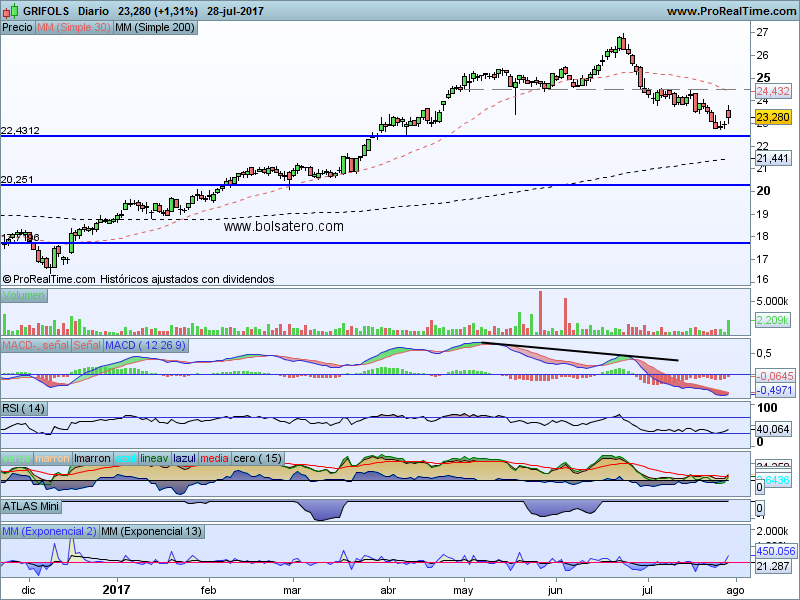Select the lazul label in oscillator panel
The width and height of the screenshot is (800, 600).
tap(185, 458)
